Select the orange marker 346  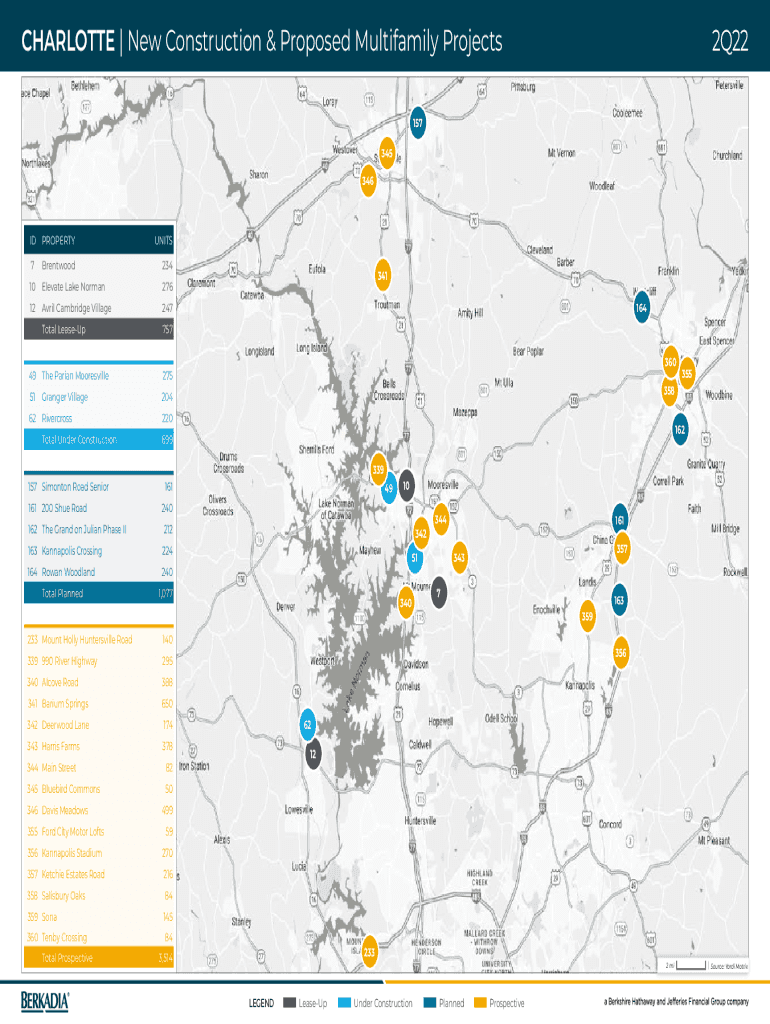[x=368, y=180]
